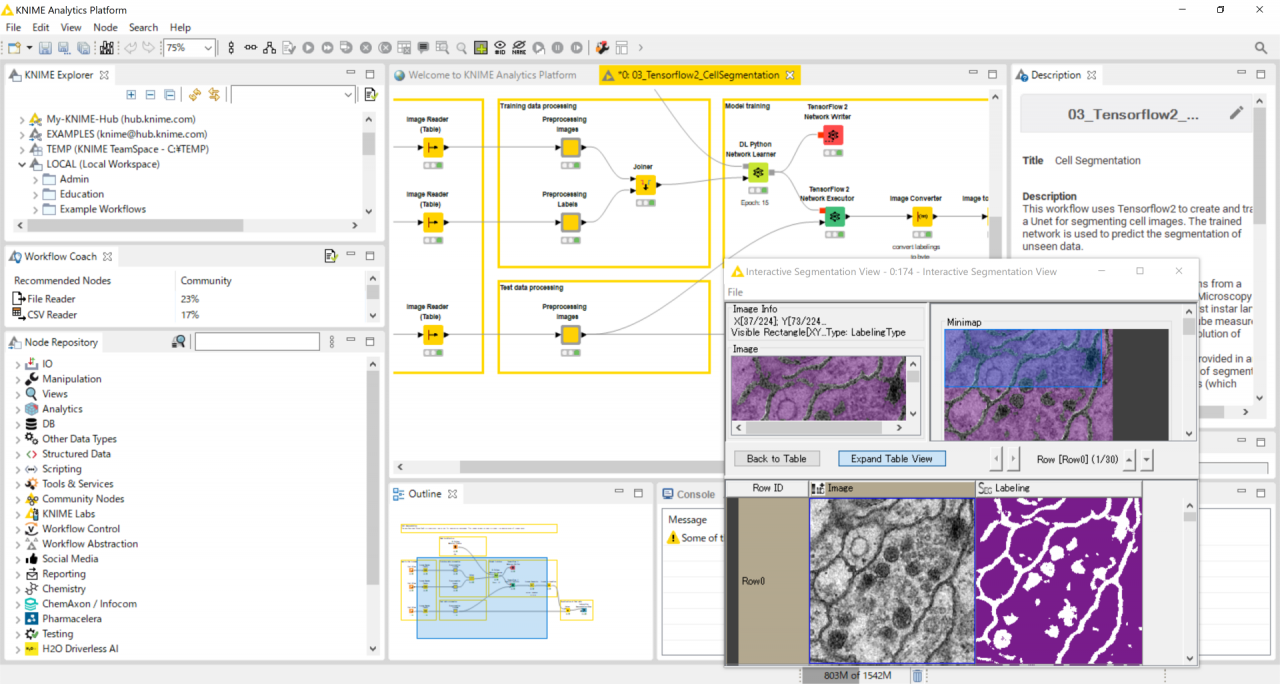Click the Back to Table button

776,458
